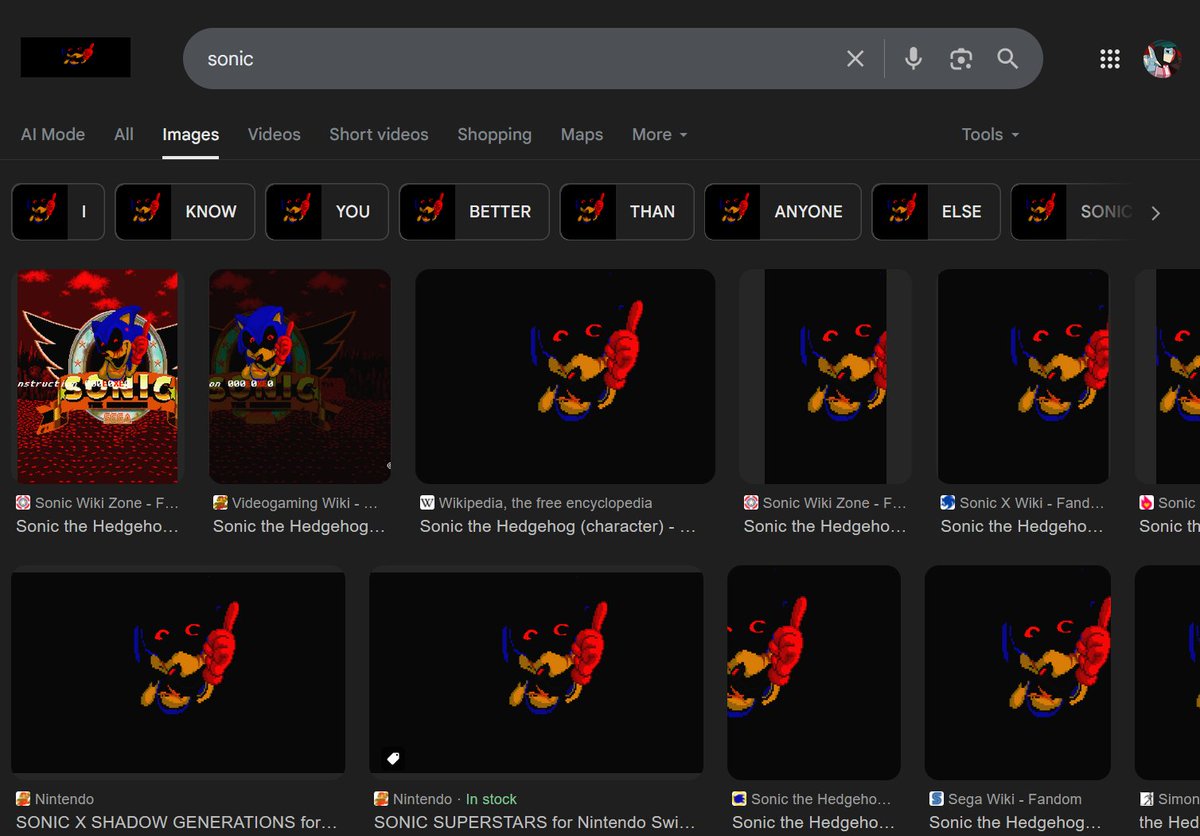The height and width of the screenshot is (836, 1200).
Task: Select the "KNOW" filter chip
Action: 185,212
